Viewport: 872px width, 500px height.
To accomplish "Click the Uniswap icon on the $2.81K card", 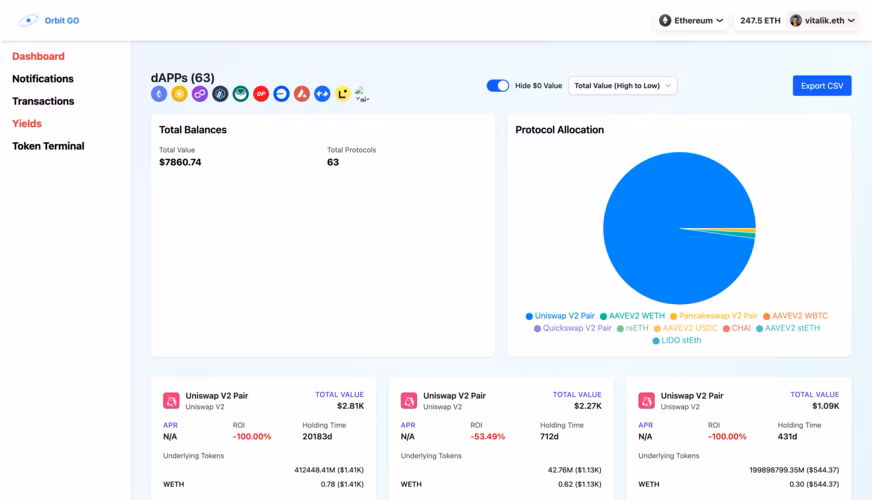I will (x=171, y=400).
